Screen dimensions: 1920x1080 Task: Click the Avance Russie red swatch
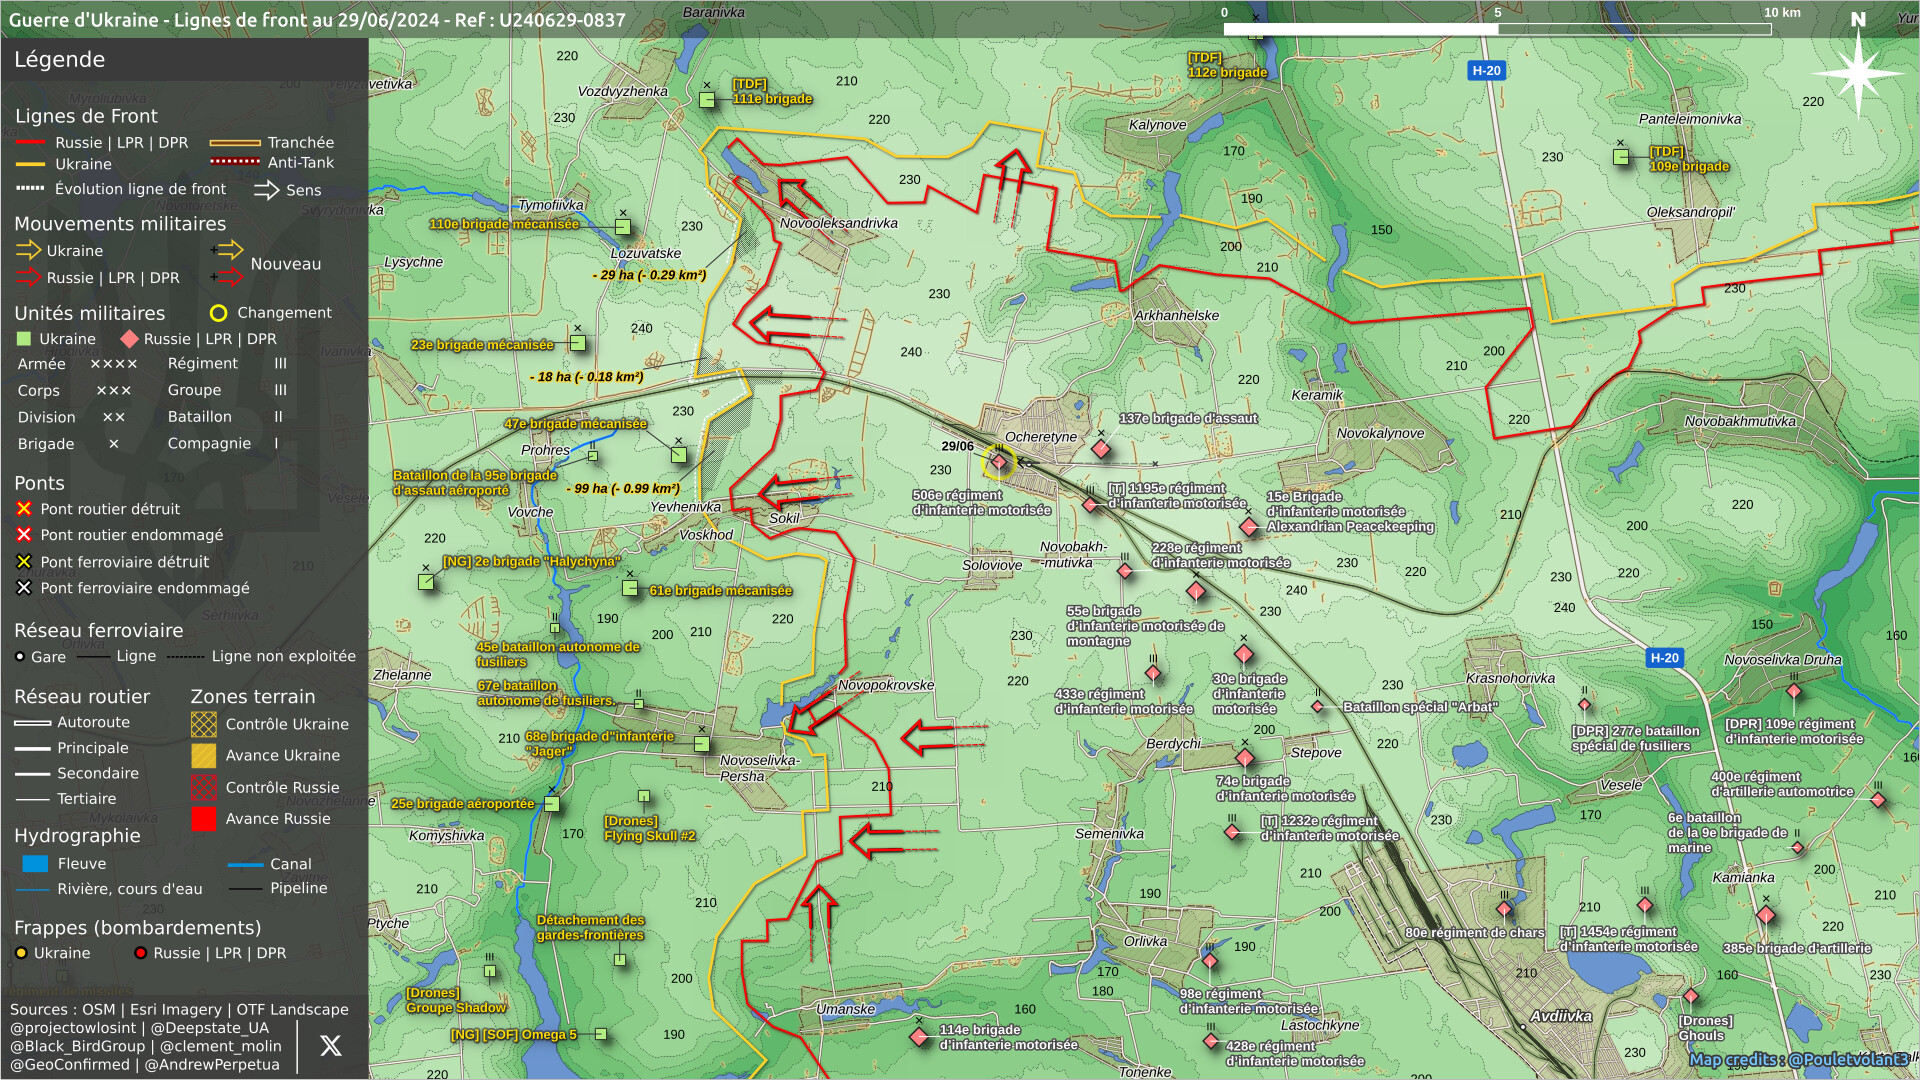pyautogui.click(x=204, y=819)
